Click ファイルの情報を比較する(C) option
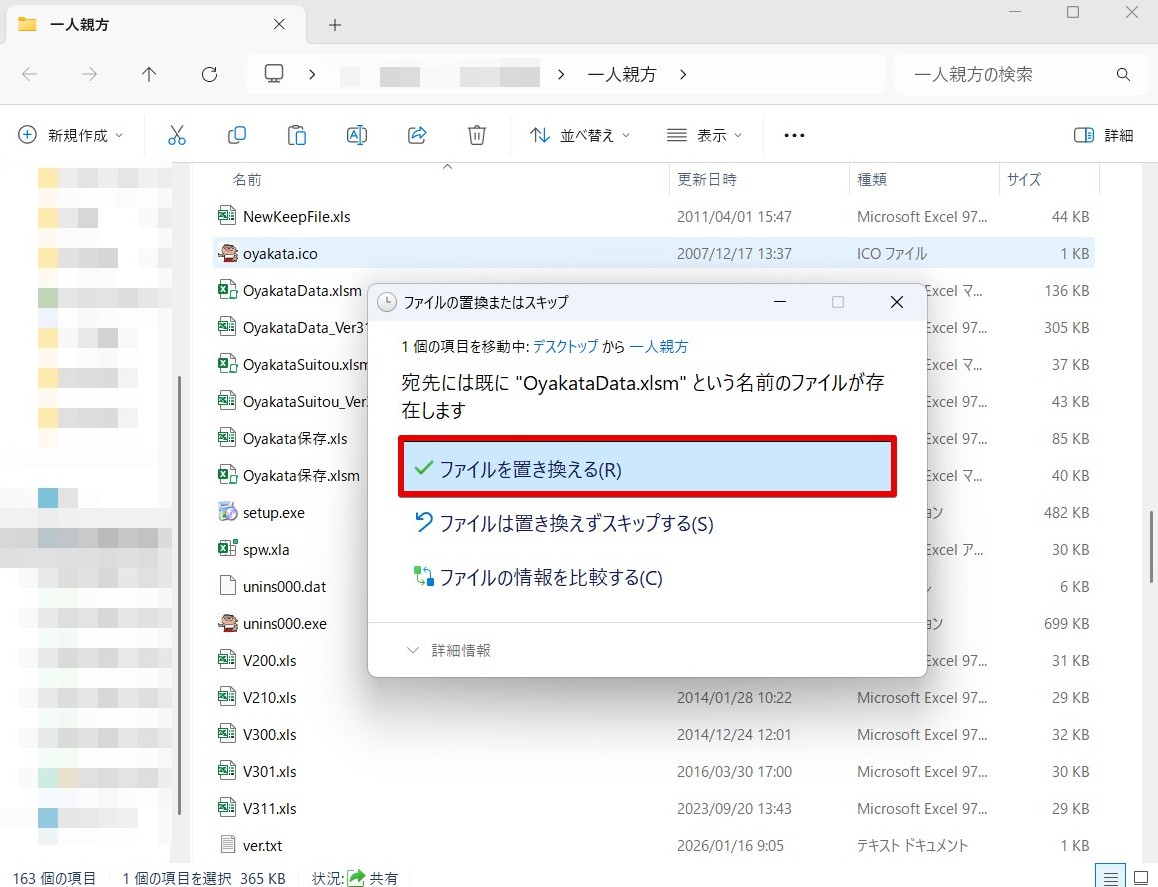 pyautogui.click(x=550, y=577)
